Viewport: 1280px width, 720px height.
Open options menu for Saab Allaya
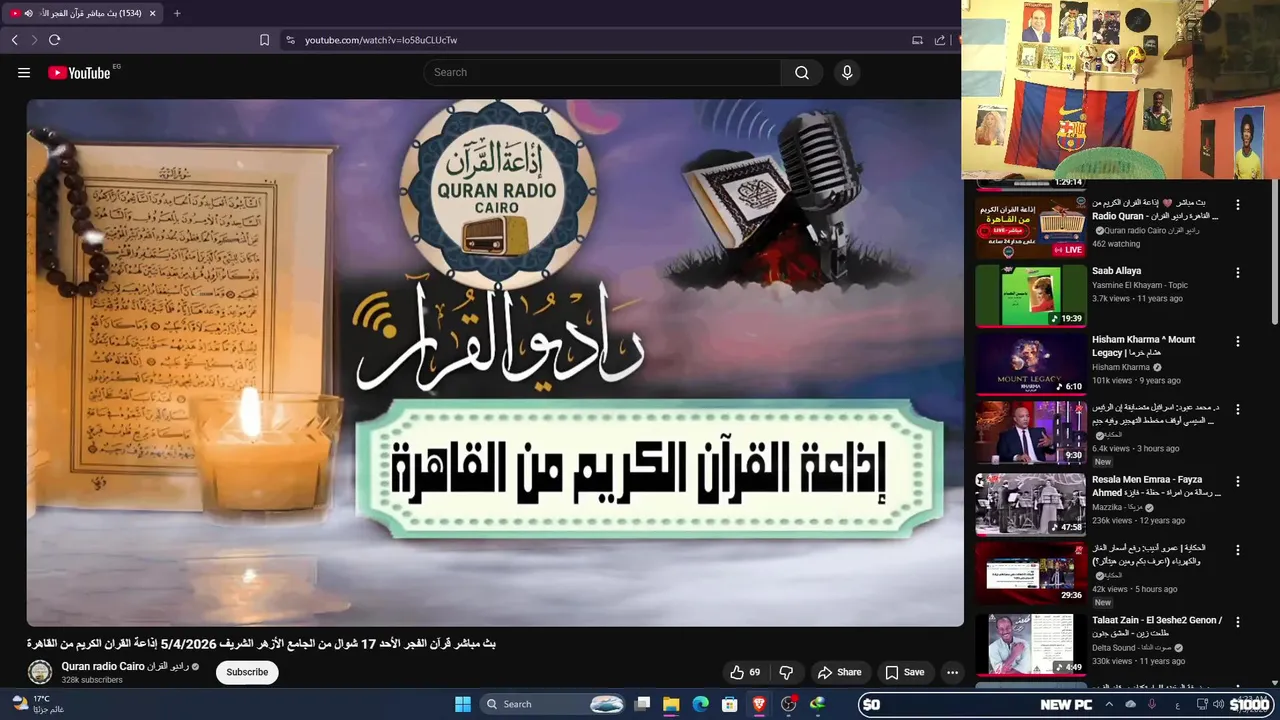point(1238,273)
